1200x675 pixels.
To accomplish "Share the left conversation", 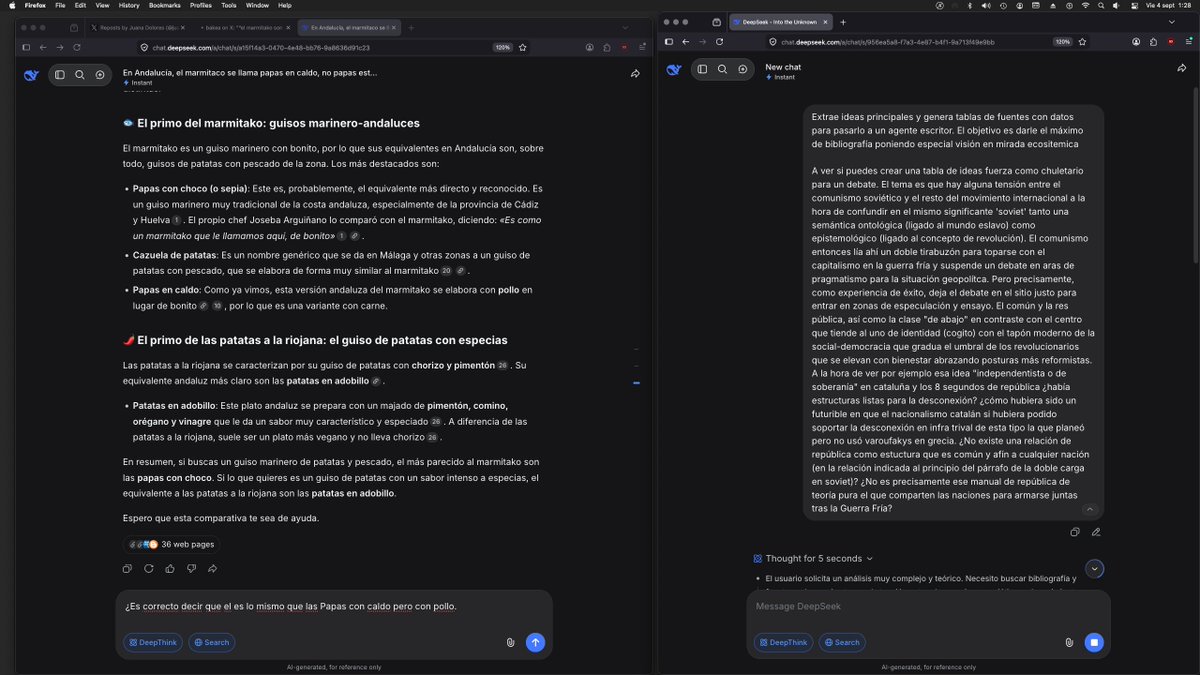I will click(635, 74).
